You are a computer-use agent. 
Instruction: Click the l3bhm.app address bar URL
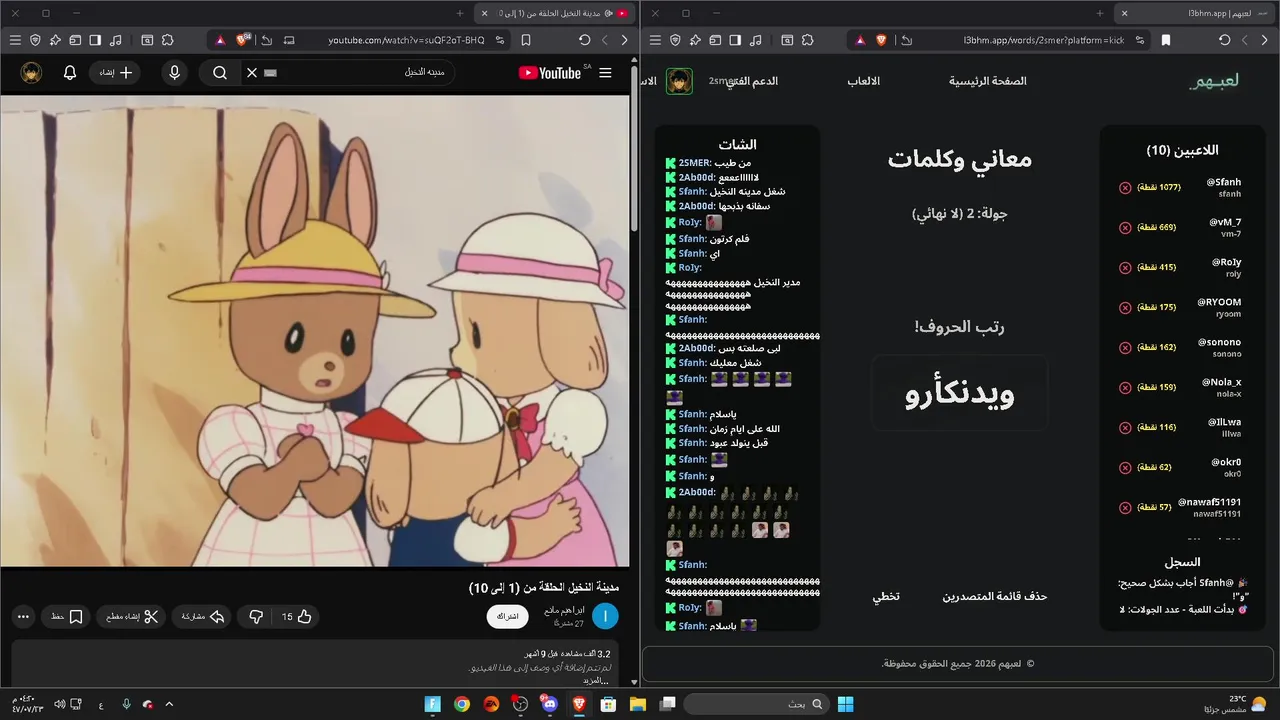click(1044, 40)
